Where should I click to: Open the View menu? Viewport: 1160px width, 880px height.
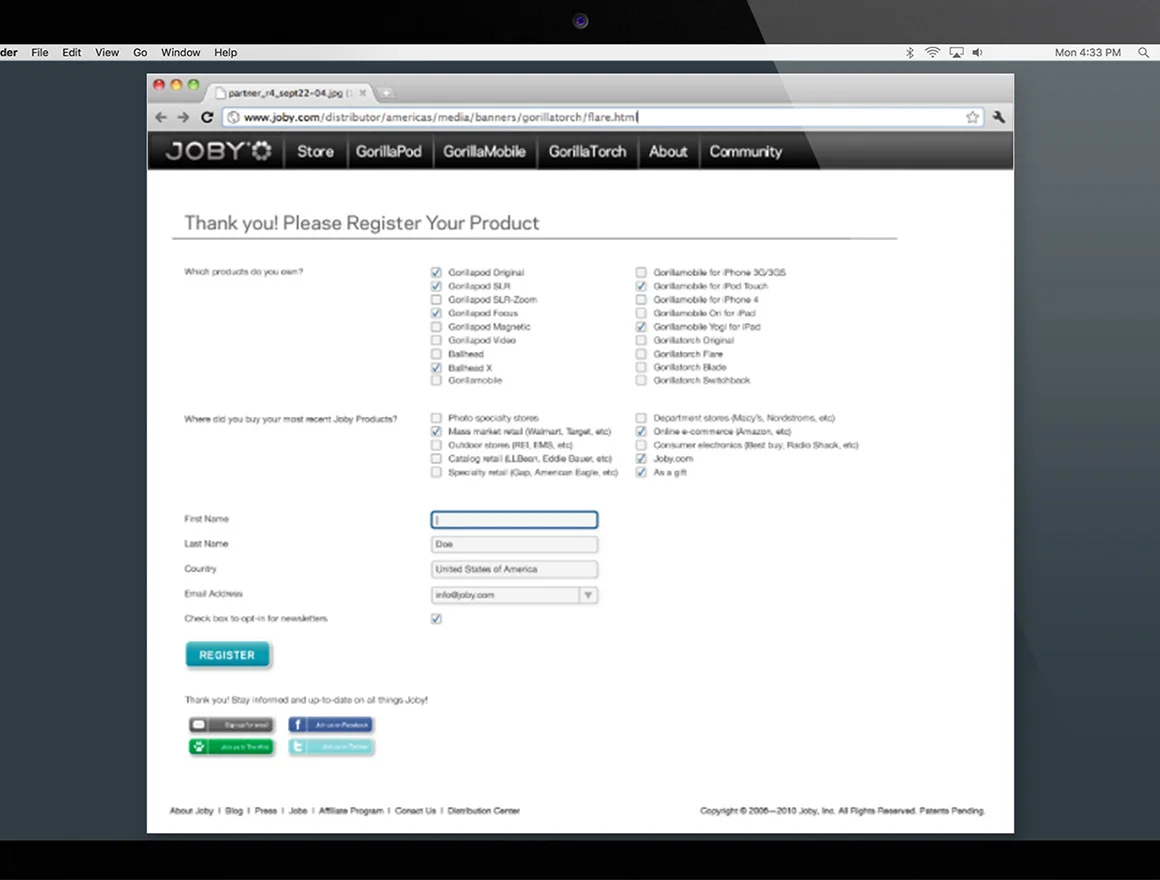[107, 53]
